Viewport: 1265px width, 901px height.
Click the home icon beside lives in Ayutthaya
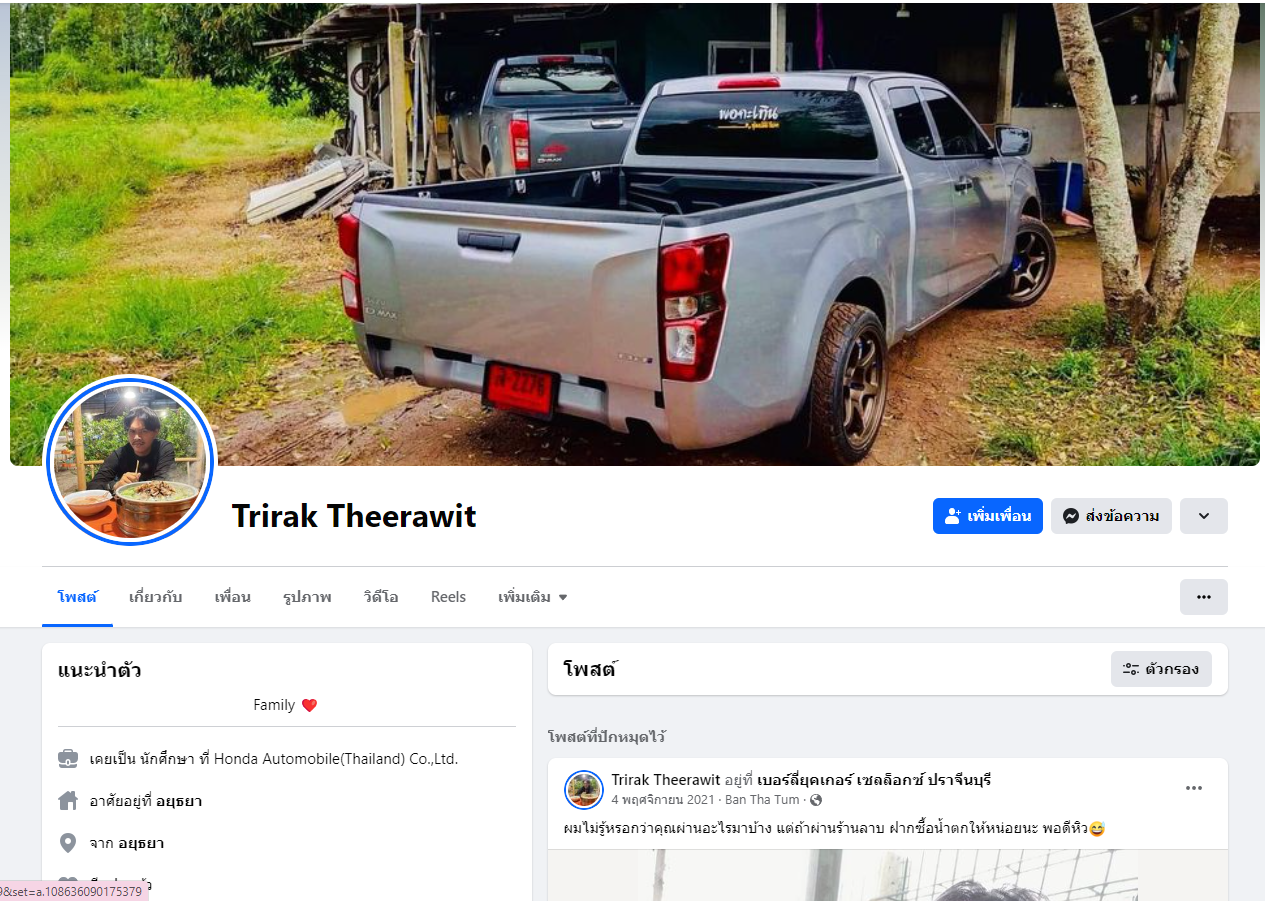tap(68, 801)
